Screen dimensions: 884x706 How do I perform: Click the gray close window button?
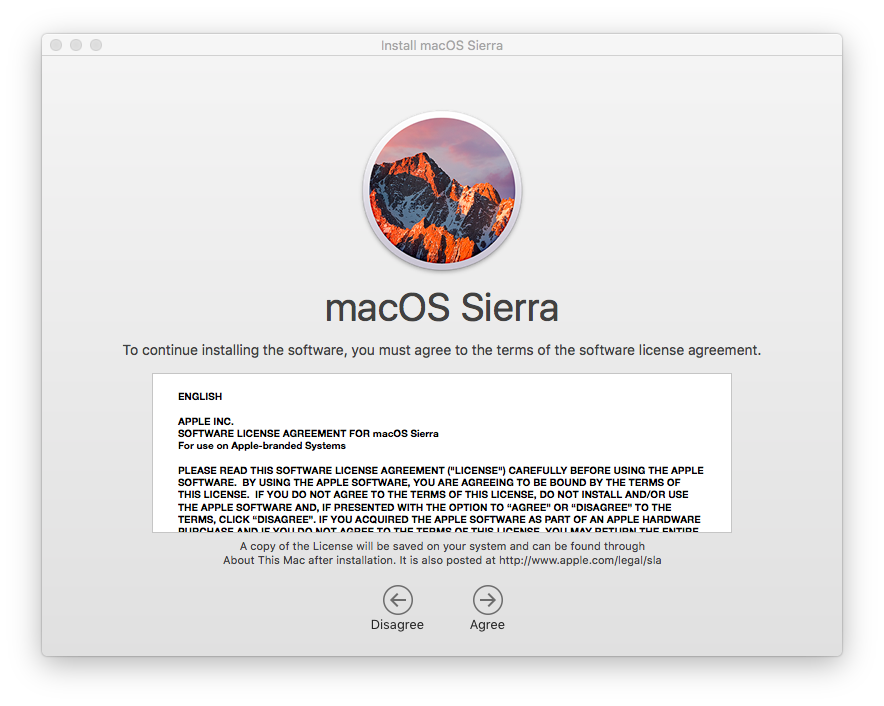(x=56, y=45)
